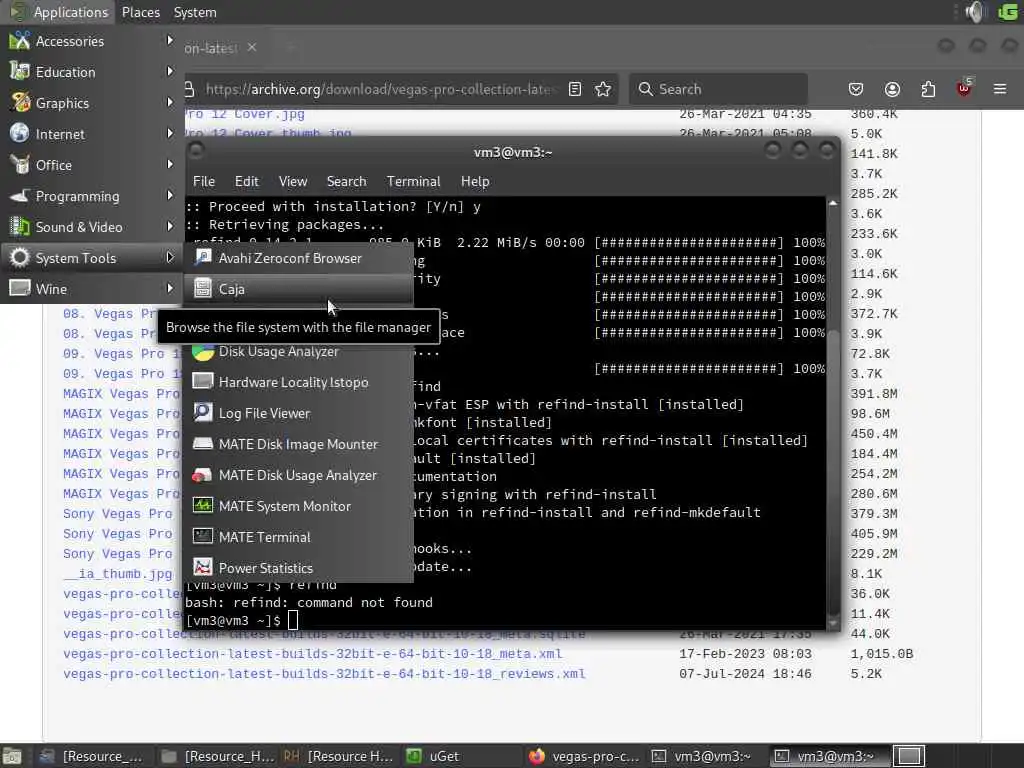Select date 07-Jul-2024 18:46 text
Viewport: 1024px width, 768px height.
745,674
